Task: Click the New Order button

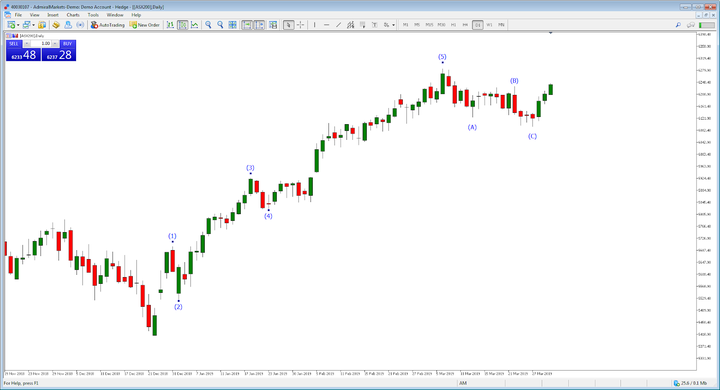Action: (145, 25)
